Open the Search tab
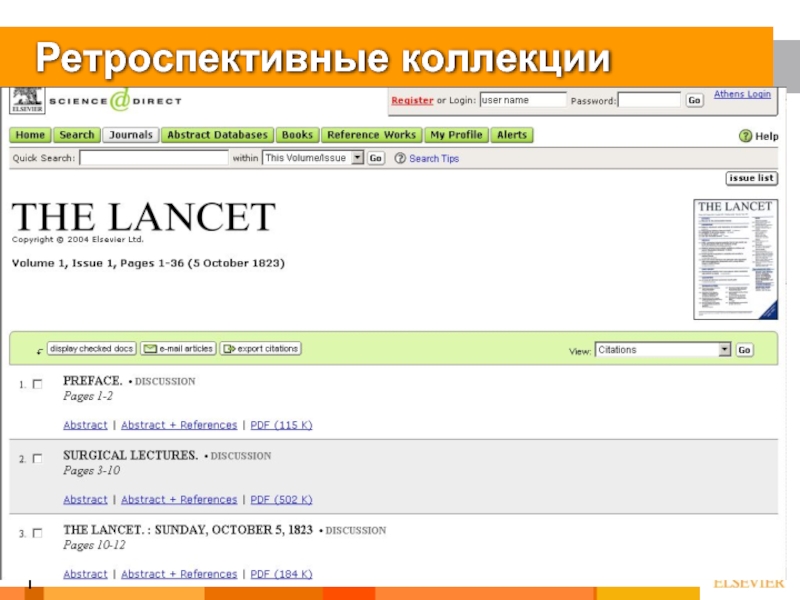The width and height of the screenshot is (800, 600). click(77, 135)
